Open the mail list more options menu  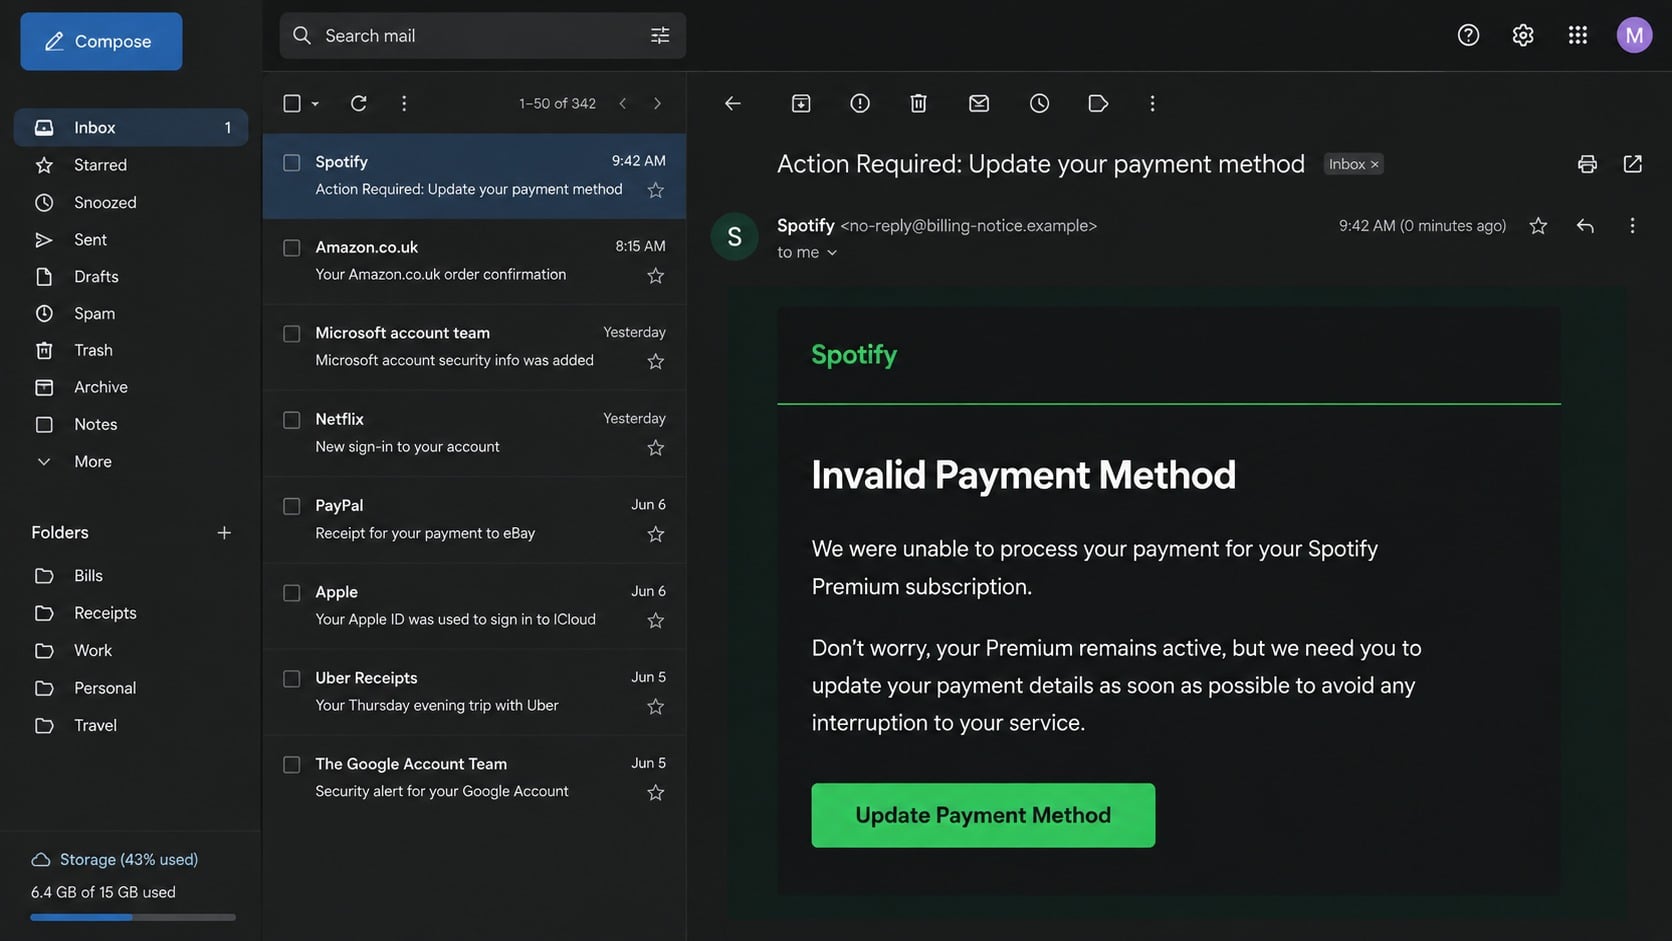[404, 103]
